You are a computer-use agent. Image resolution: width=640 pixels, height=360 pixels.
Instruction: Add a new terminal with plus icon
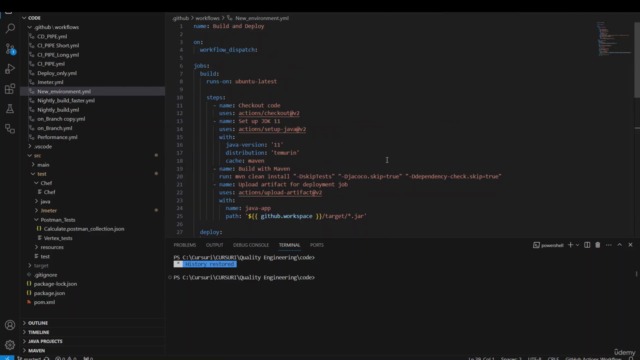coord(570,245)
